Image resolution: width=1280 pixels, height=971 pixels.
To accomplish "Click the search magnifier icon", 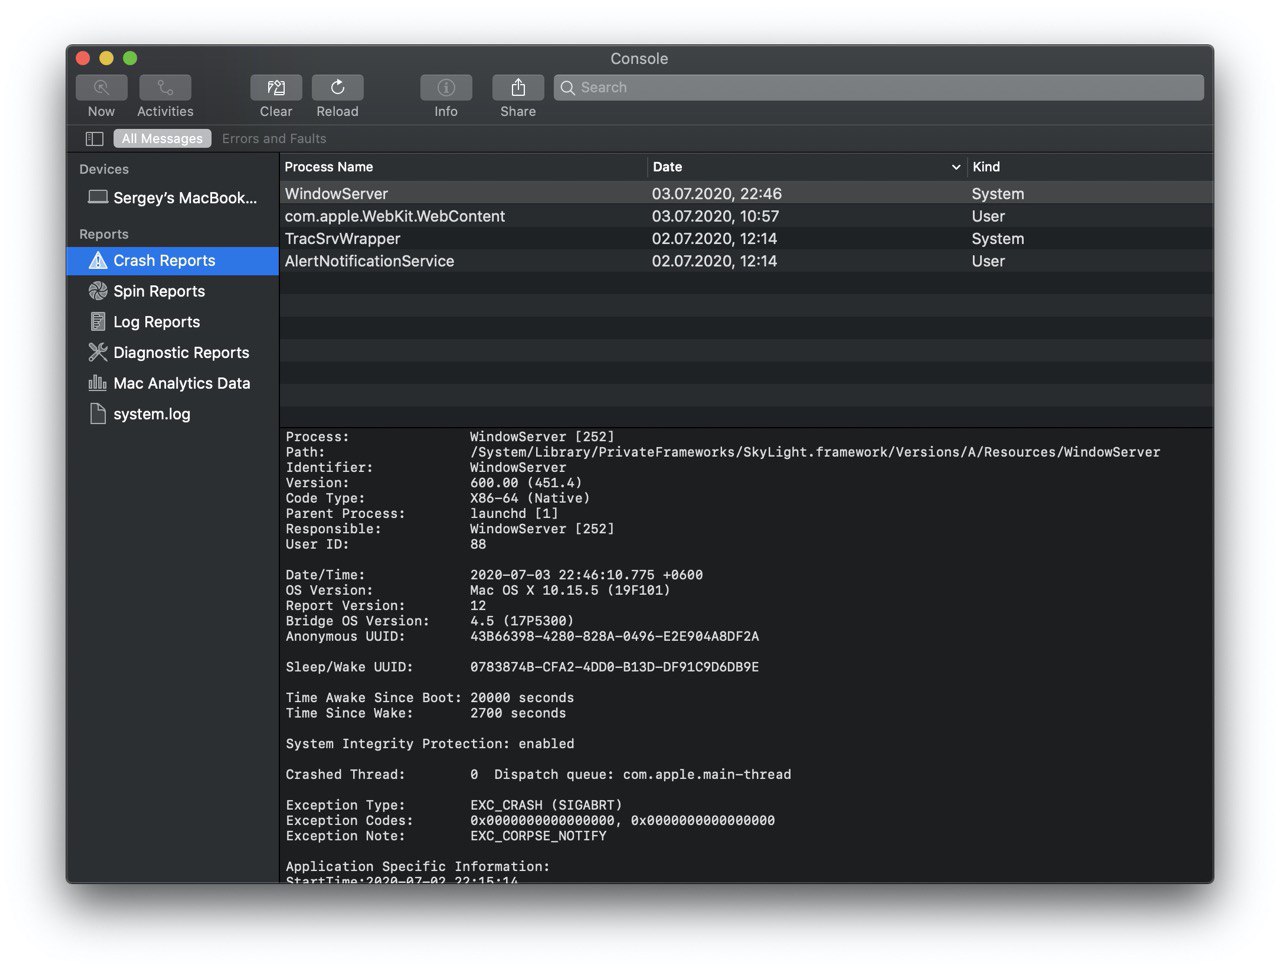I will [568, 88].
